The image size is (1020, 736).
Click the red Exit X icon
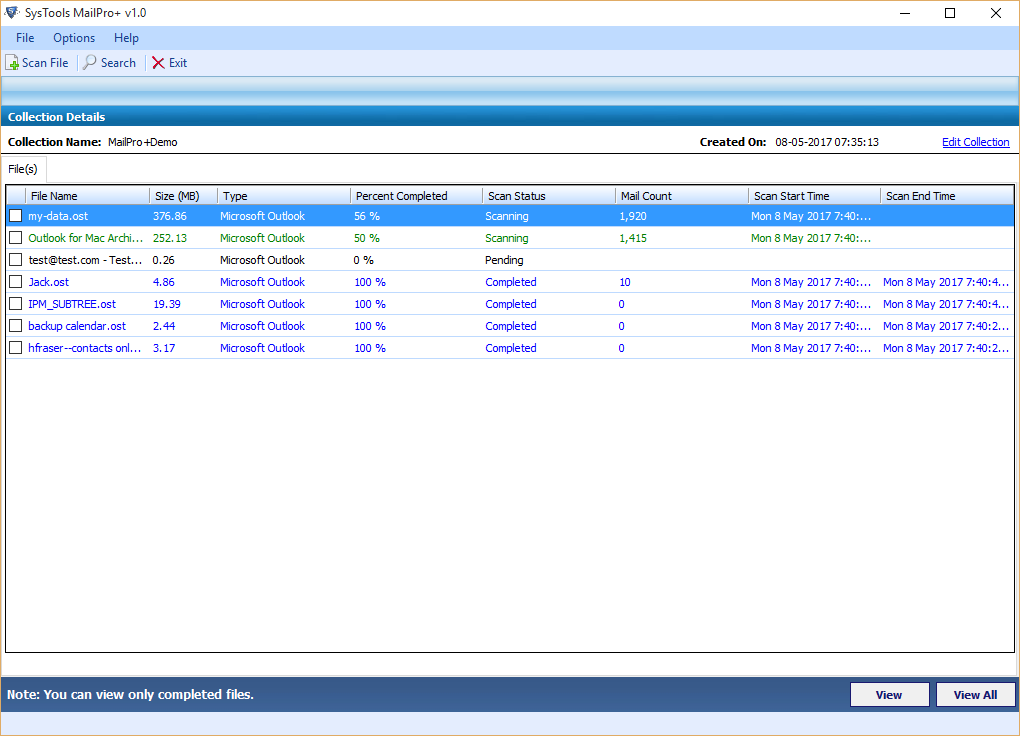click(158, 63)
